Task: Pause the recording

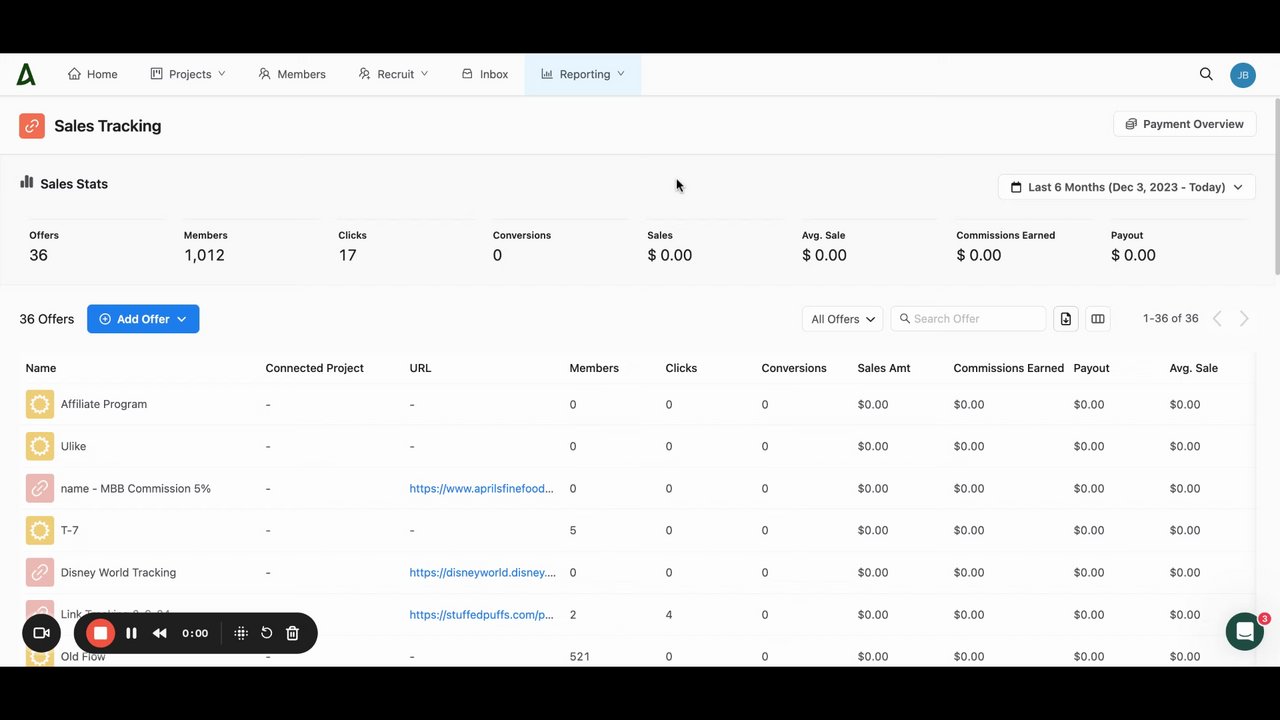Action: click(x=131, y=633)
